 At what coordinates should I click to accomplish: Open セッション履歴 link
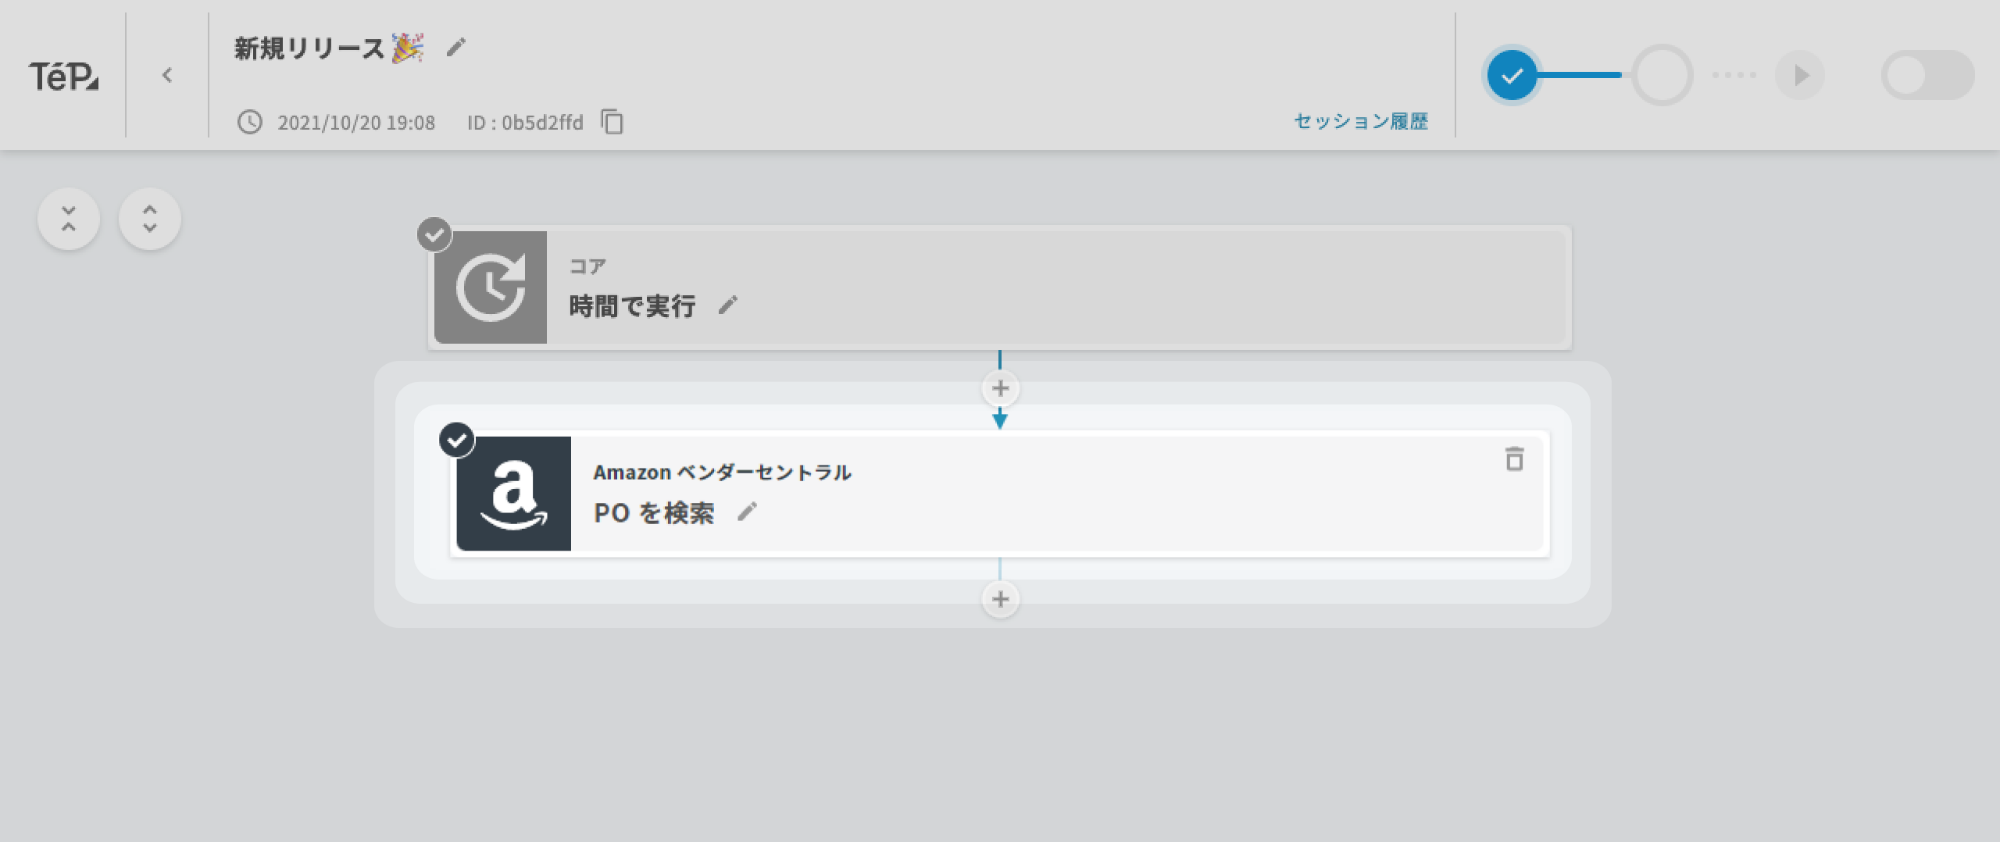point(1361,121)
